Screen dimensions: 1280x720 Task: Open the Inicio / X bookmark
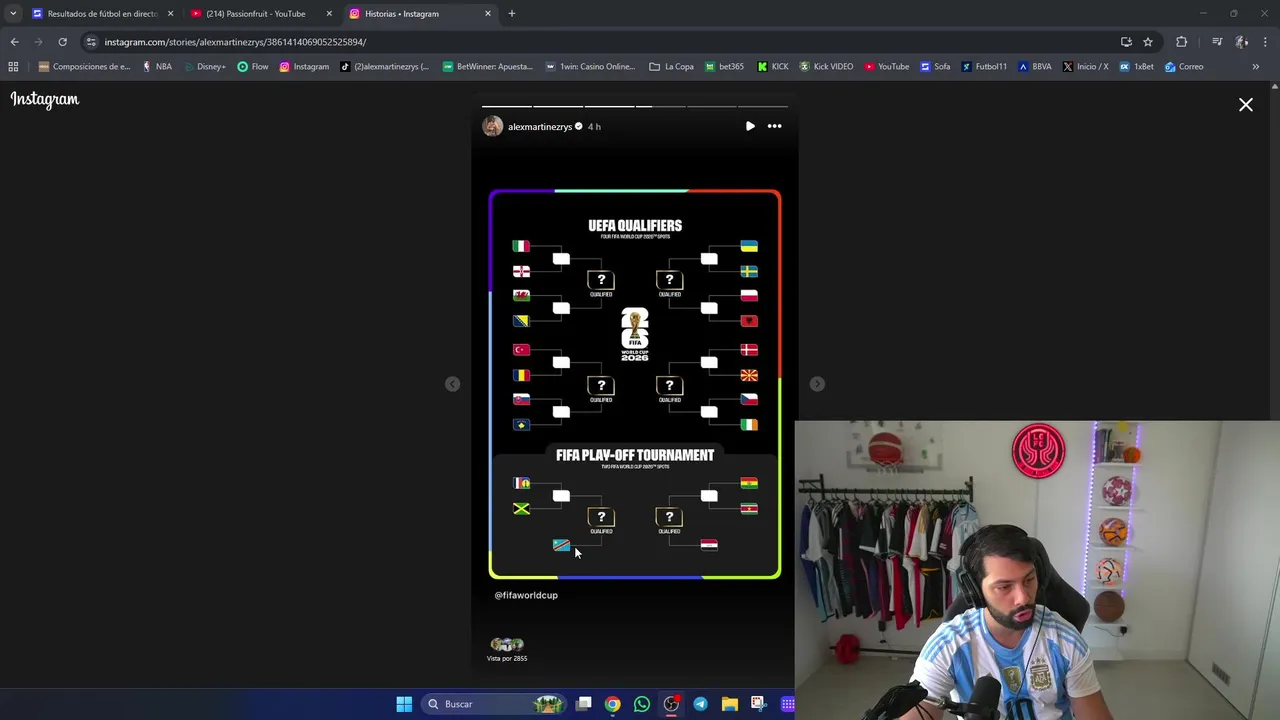tap(1085, 67)
